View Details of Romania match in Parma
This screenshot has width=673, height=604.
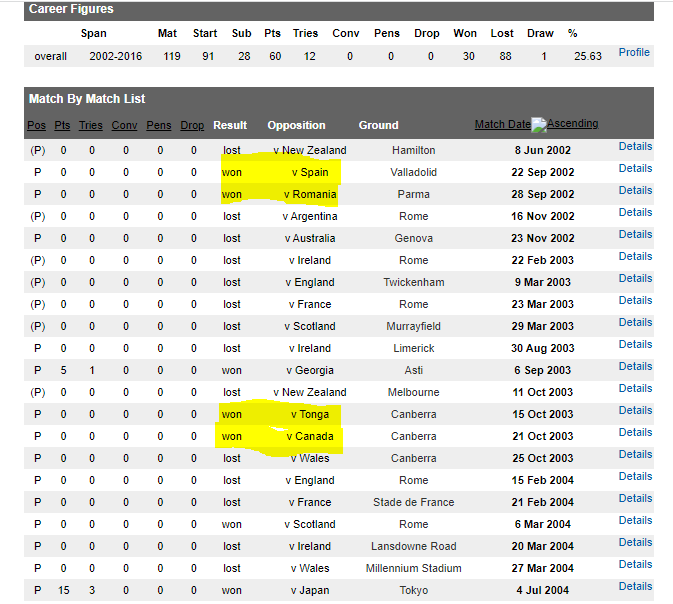[x=635, y=190]
